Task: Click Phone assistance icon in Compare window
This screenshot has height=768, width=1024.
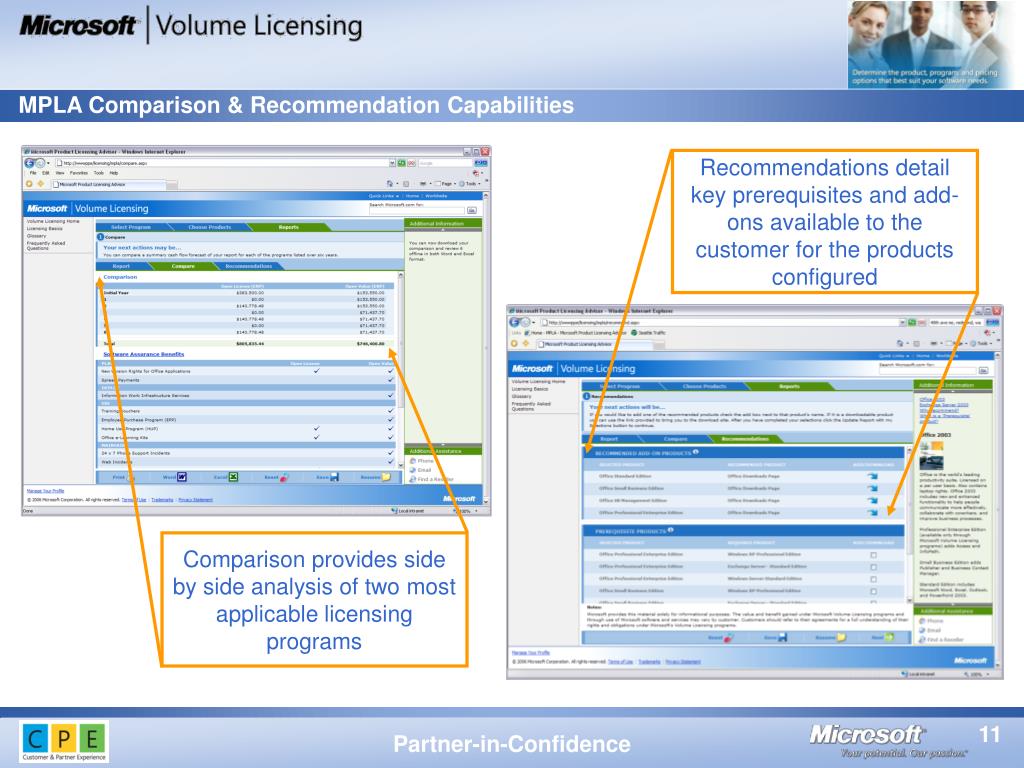Action: point(413,460)
